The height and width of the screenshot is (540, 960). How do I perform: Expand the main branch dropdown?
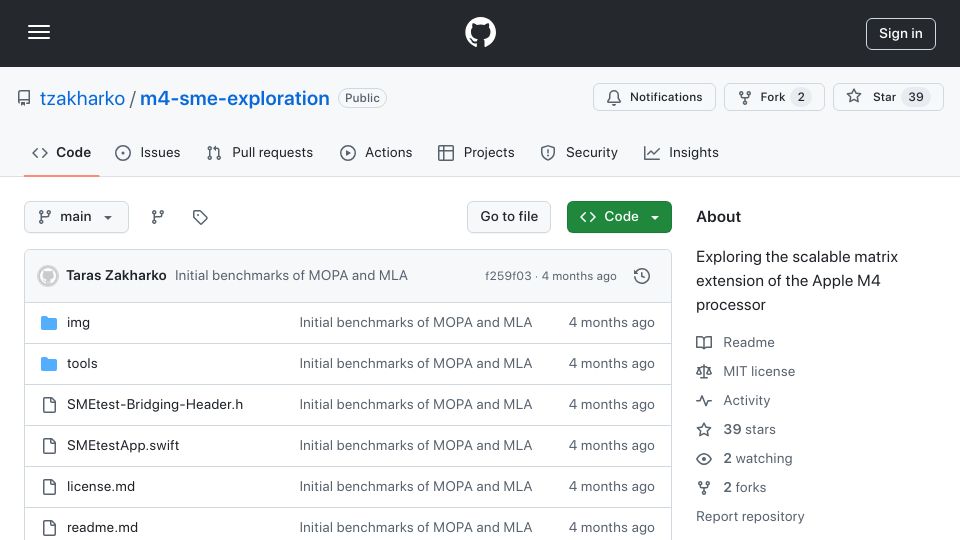tap(77, 217)
